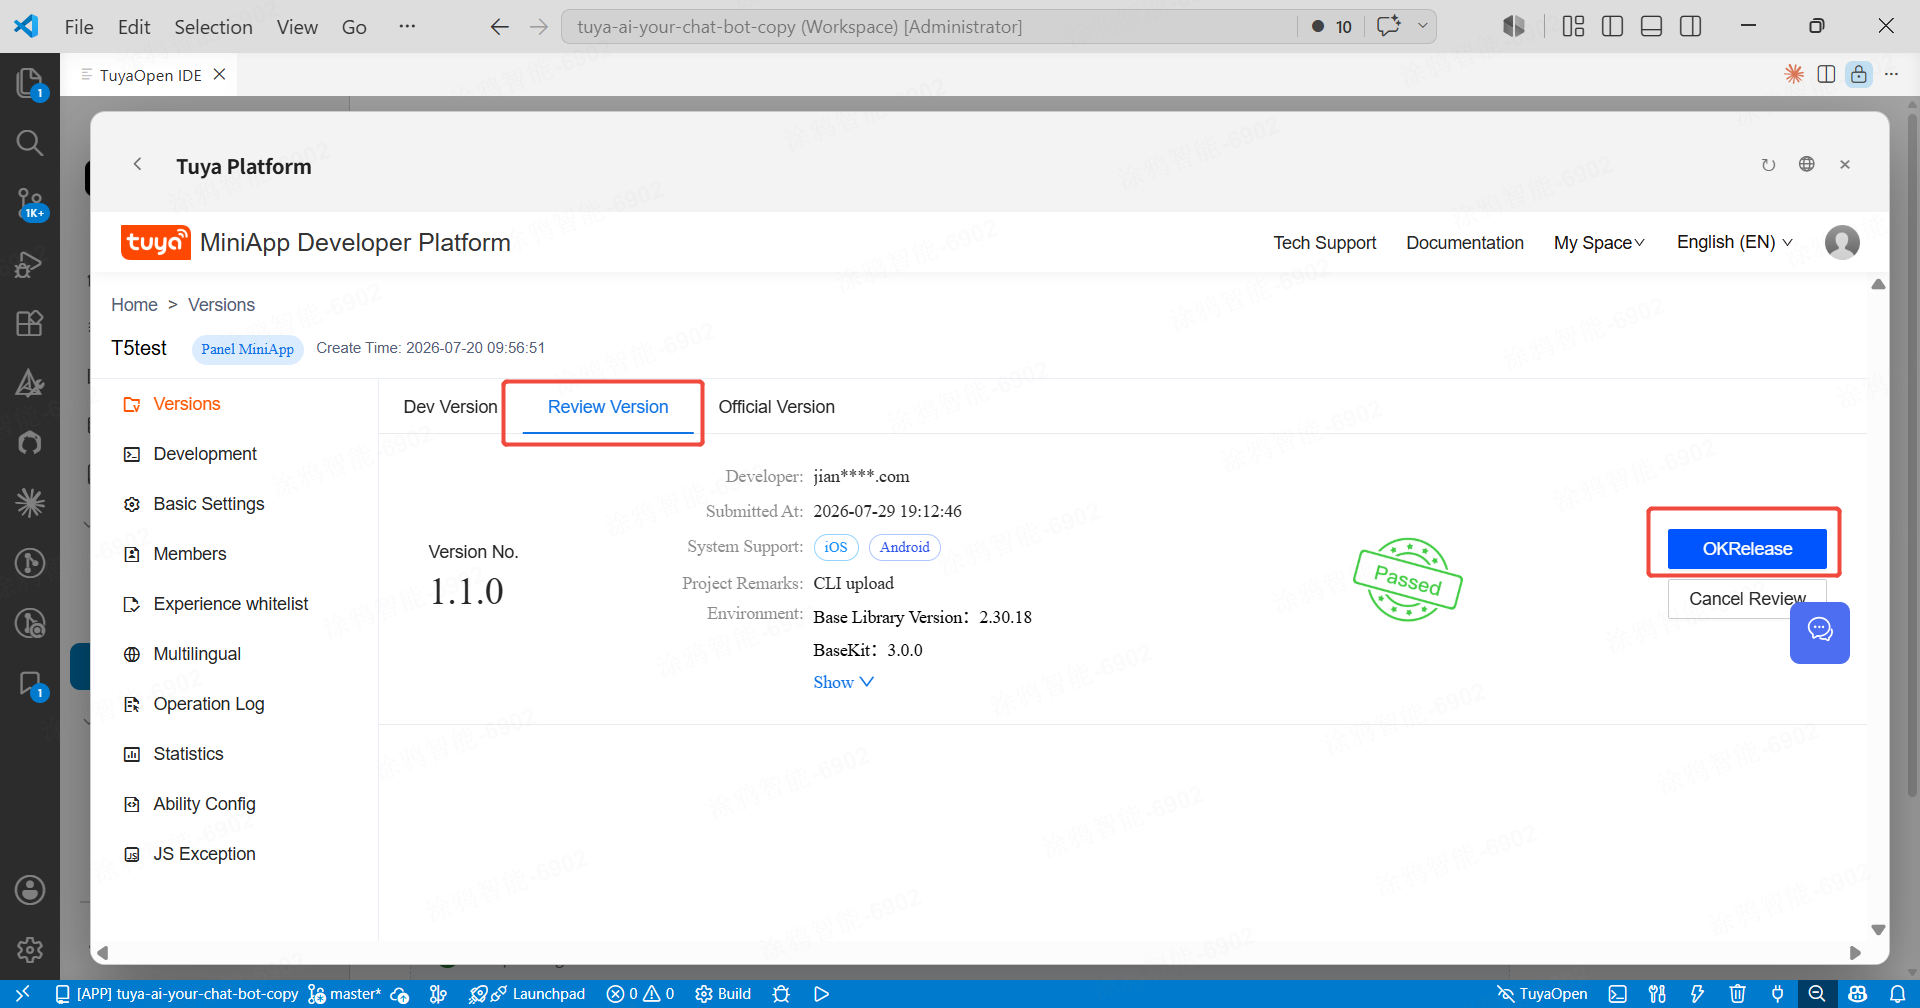Go back with the Tuya Platform left arrow

coord(138,164)
